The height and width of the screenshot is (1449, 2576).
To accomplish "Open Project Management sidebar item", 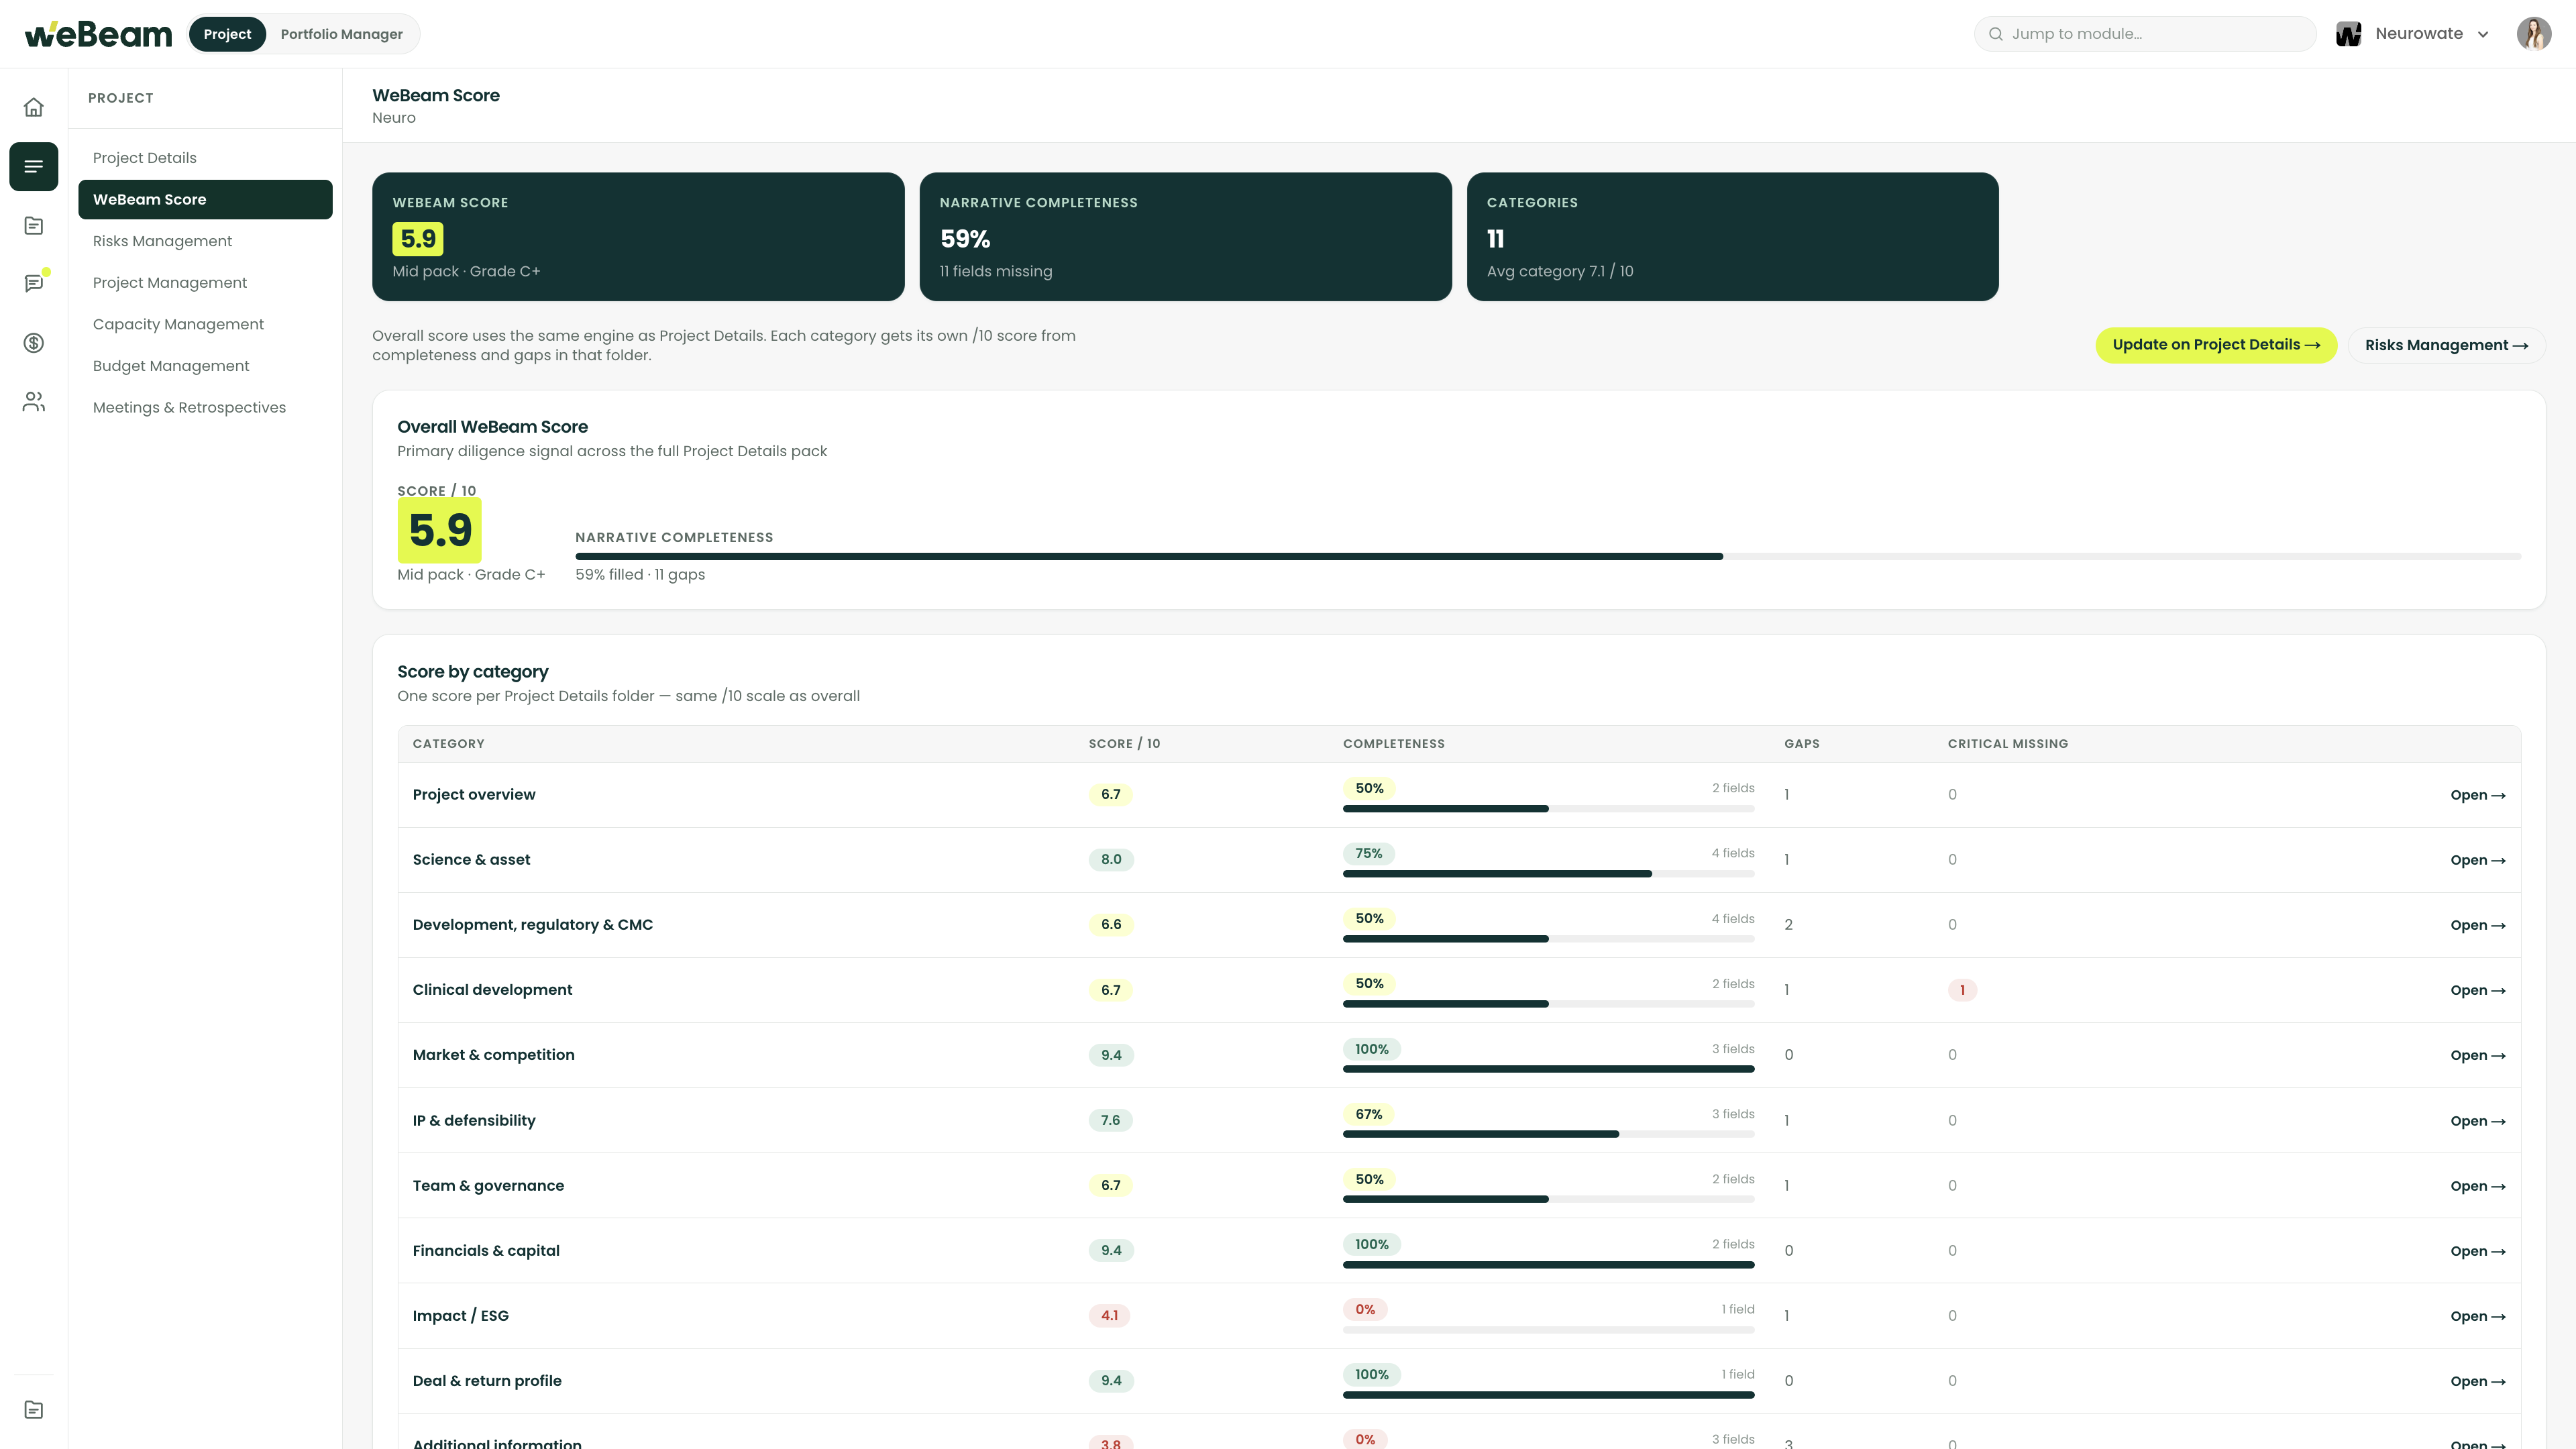I will point(205,283).
